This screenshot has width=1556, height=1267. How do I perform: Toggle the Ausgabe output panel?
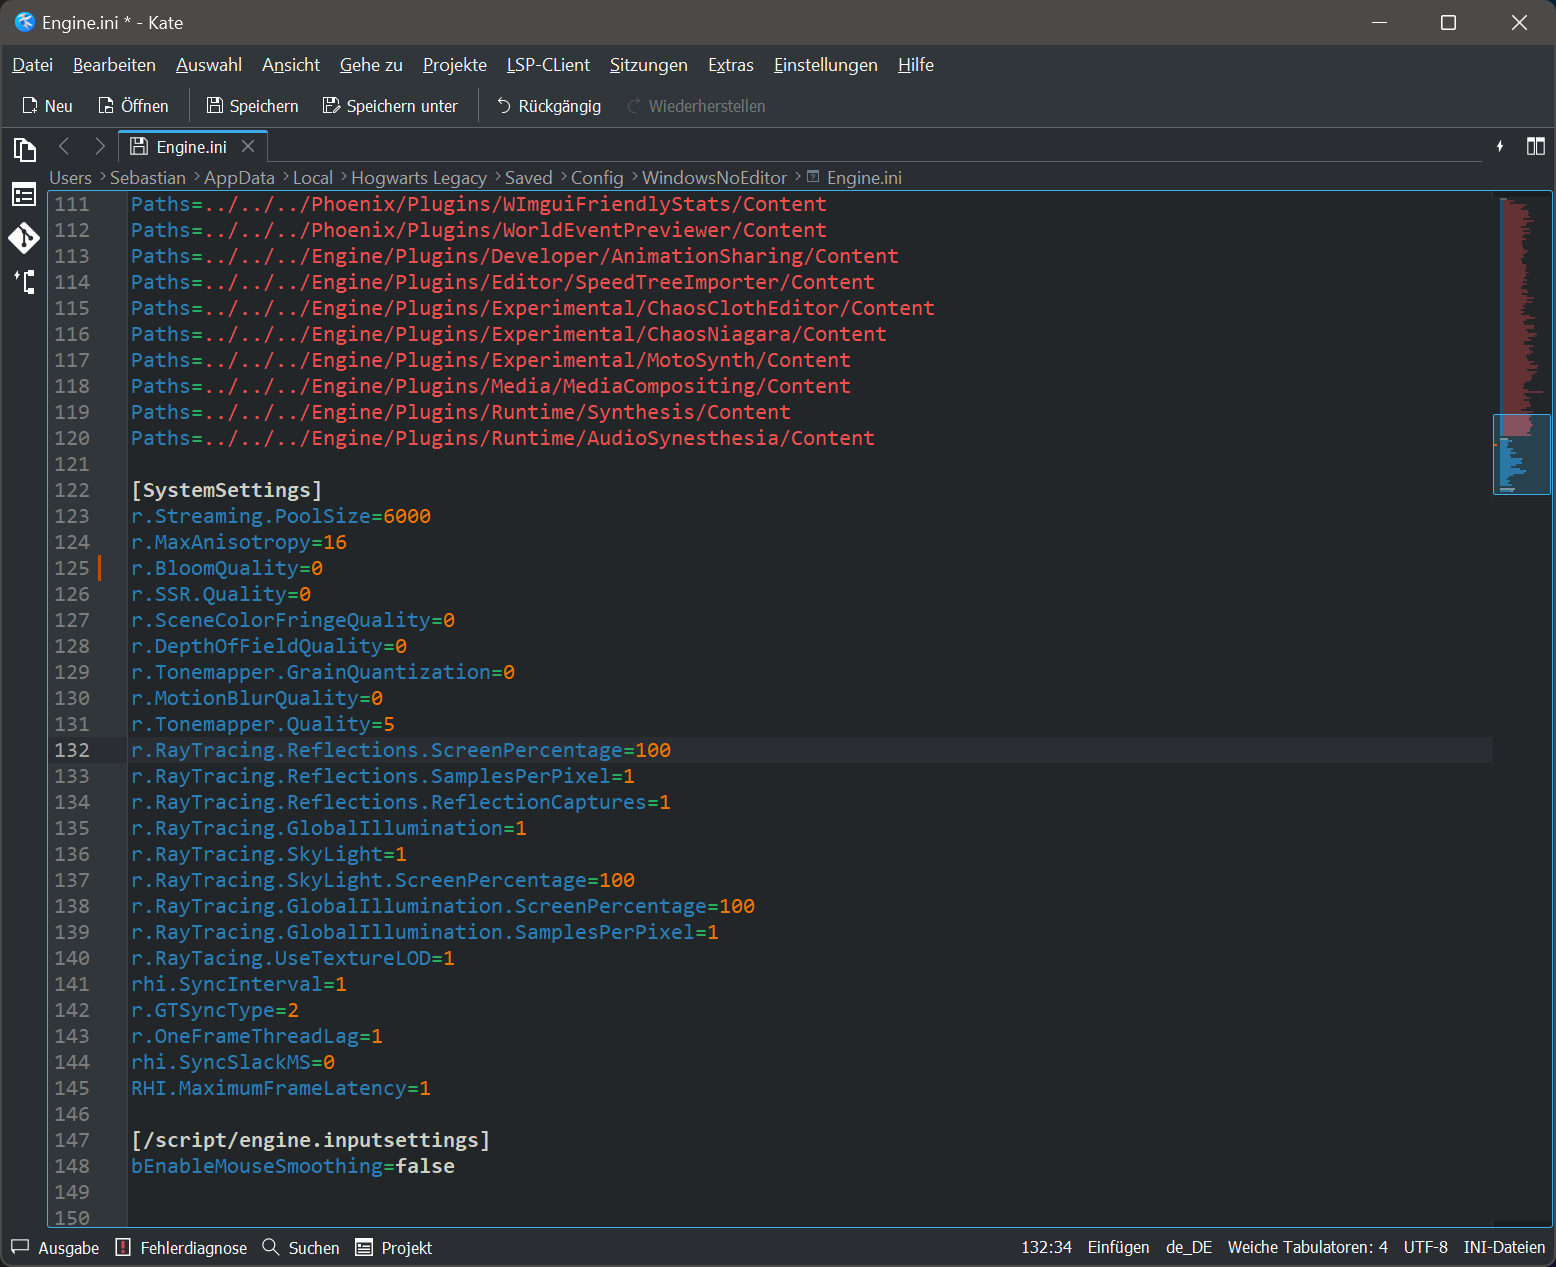[56, 1248]
